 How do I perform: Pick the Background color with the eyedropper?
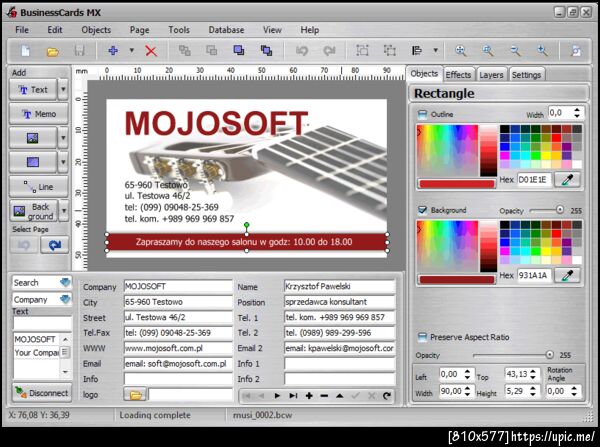[567, 275]
